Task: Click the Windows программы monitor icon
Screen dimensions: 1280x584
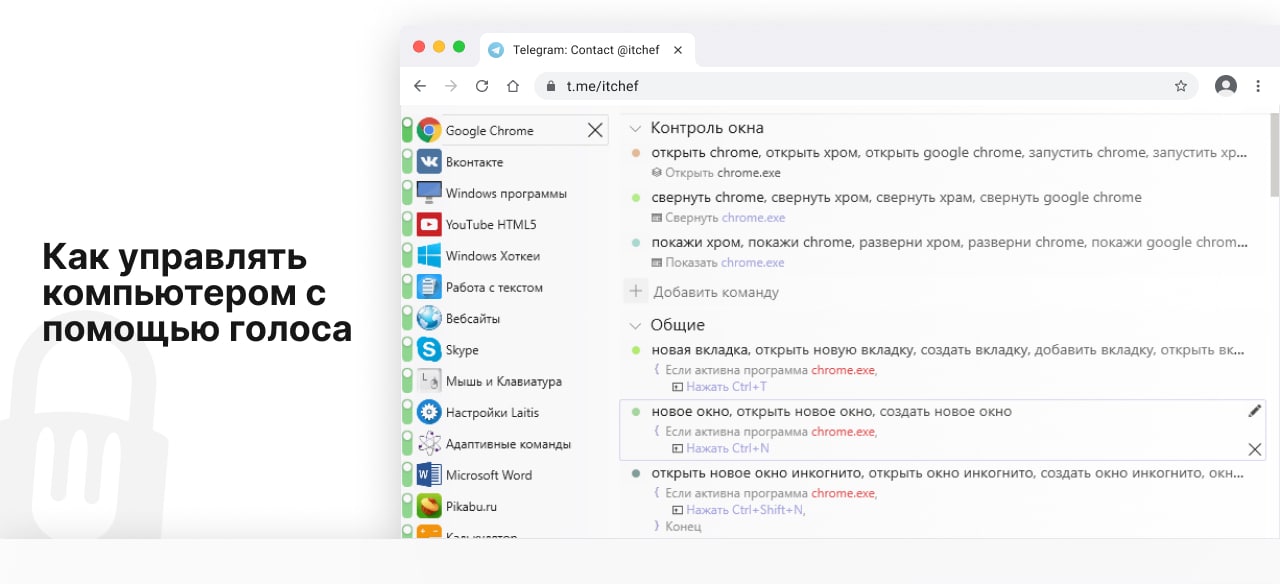Action: pos(429,193)
